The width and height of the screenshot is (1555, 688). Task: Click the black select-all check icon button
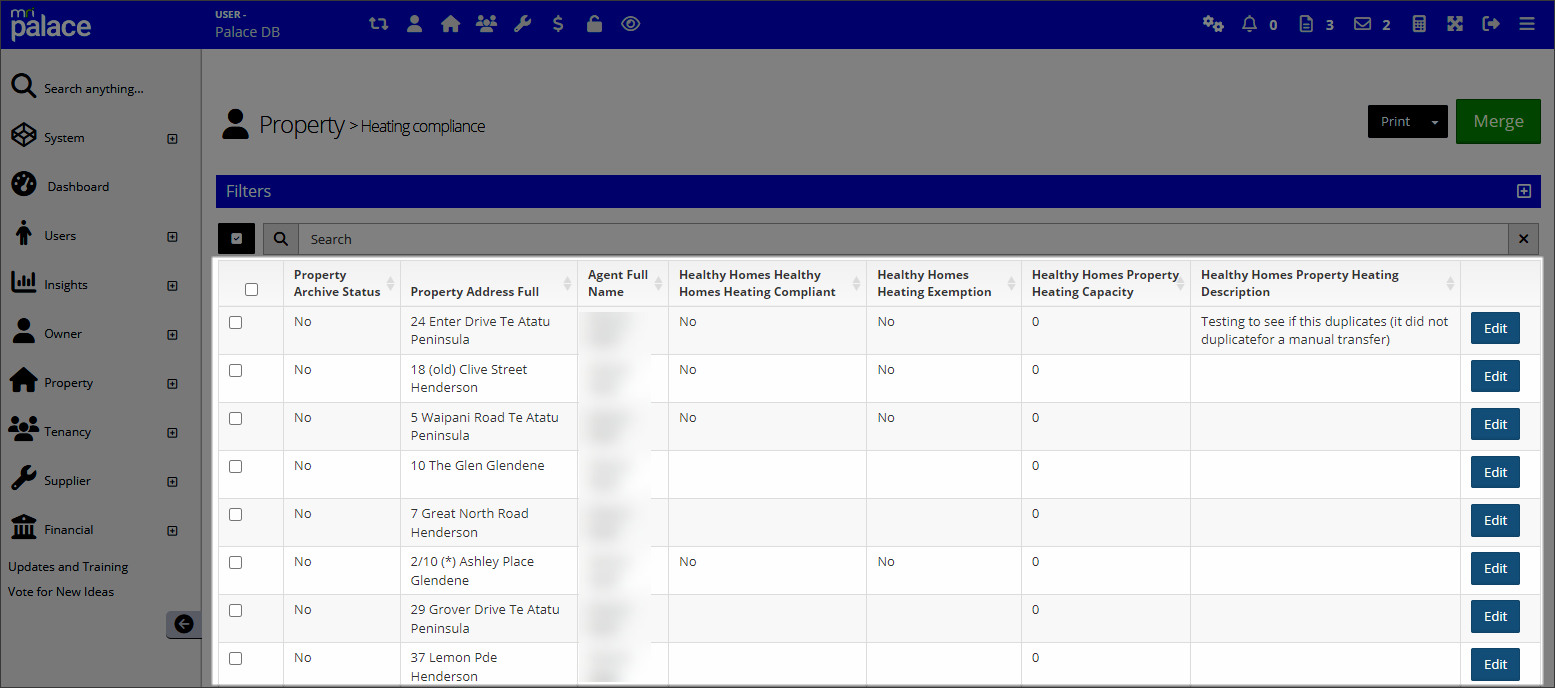236,239
